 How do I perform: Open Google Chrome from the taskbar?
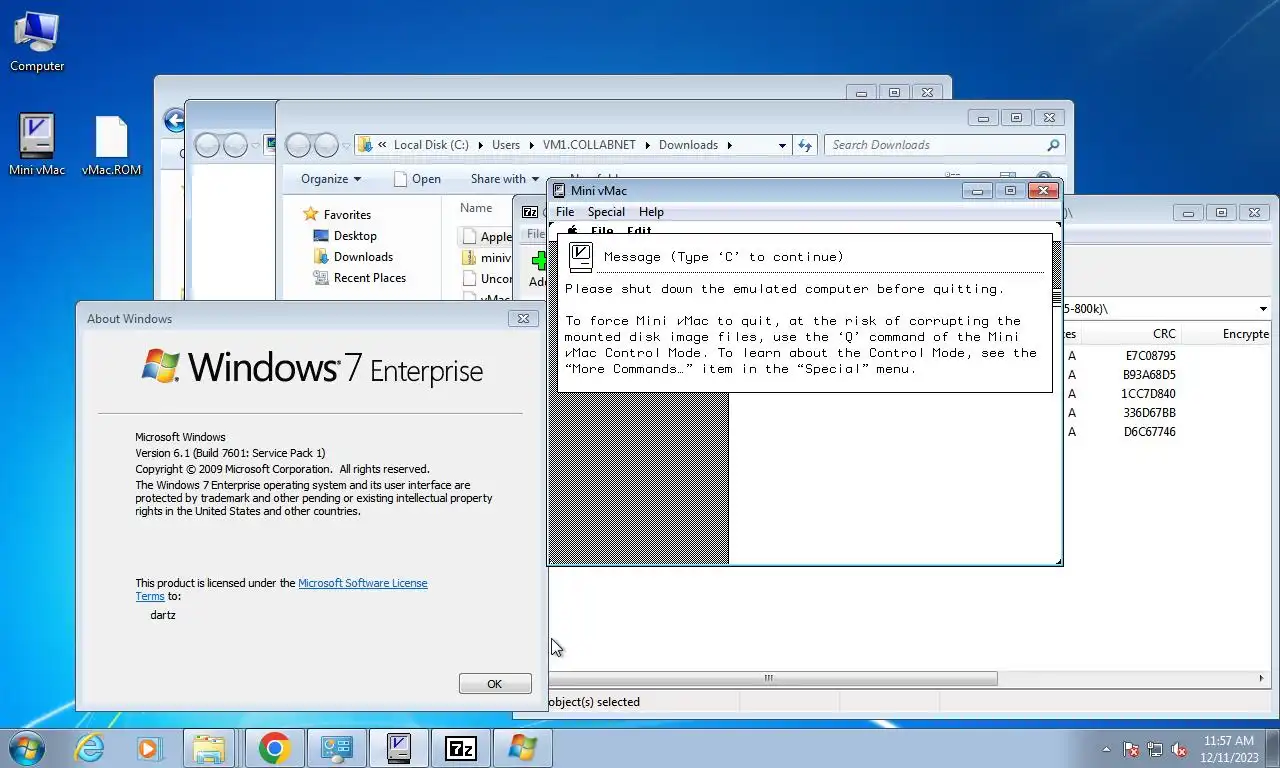273,748
